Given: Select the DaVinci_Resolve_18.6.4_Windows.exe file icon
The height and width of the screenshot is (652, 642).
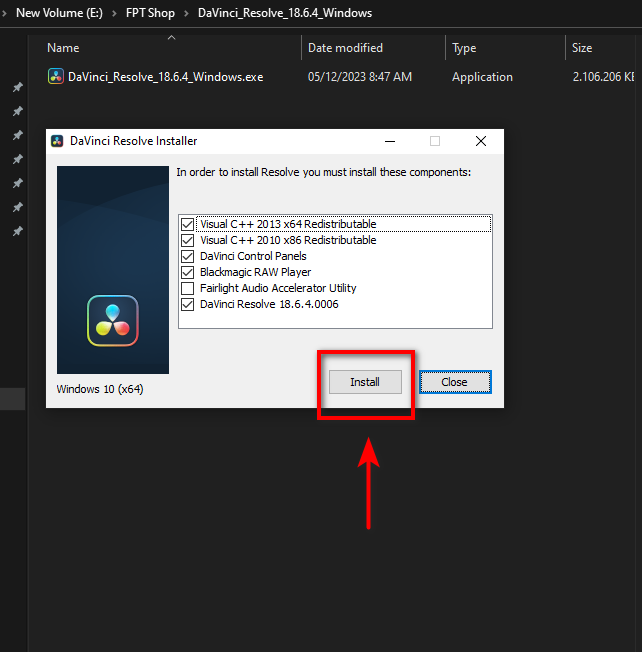Looking at the screenshot, I should pyautogui.click(x=56, y=77).
